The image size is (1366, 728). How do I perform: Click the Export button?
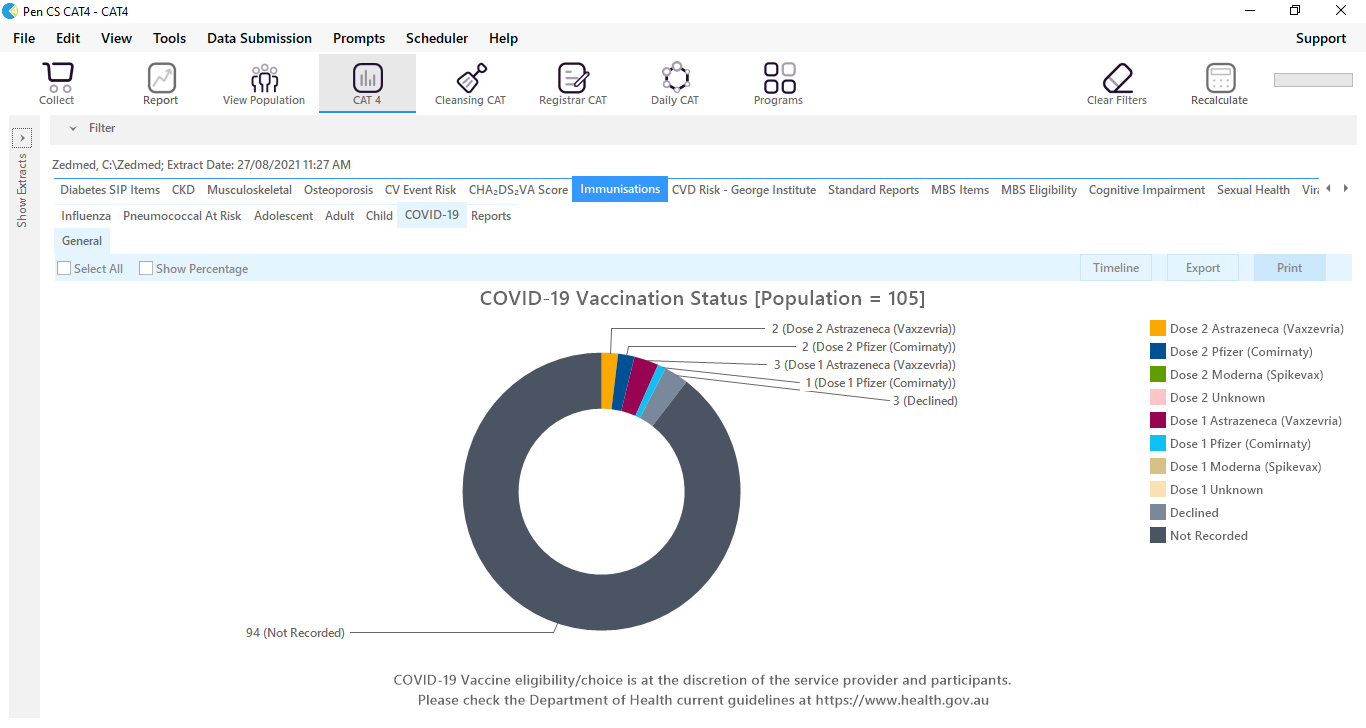tap(1203, 268)
